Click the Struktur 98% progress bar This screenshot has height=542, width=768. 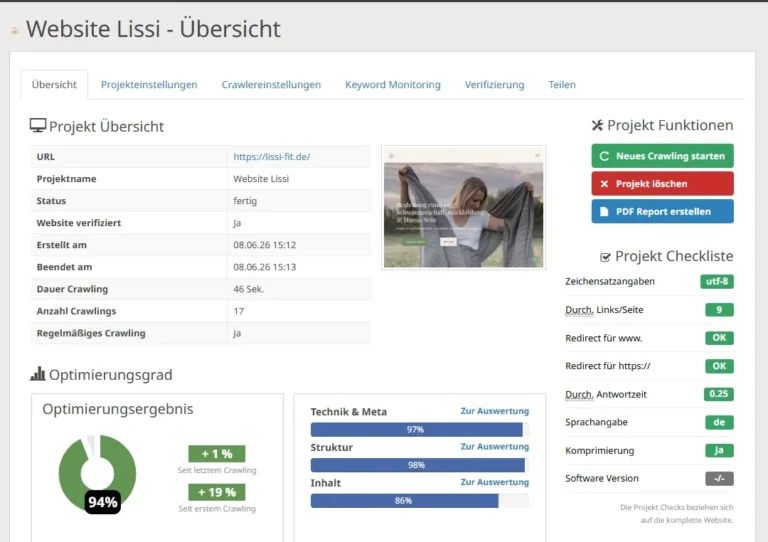[x=420, y=465]
